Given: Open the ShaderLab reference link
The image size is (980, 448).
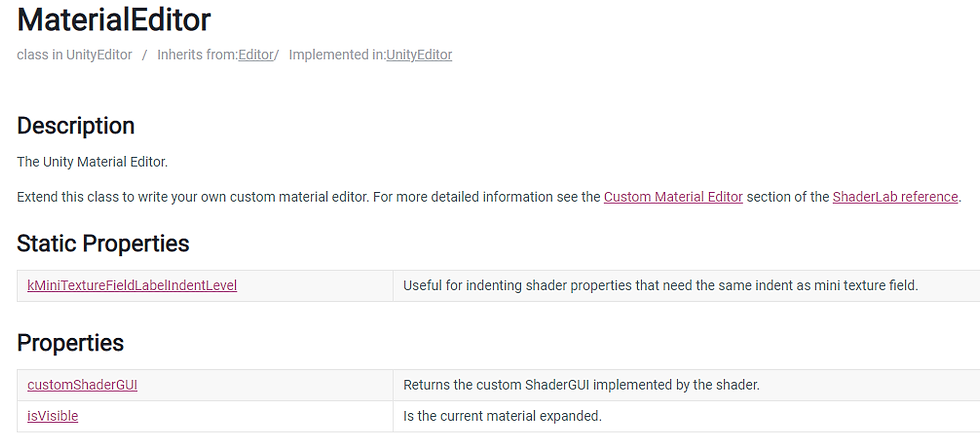Looking at the screenshot, I should 895,197.
